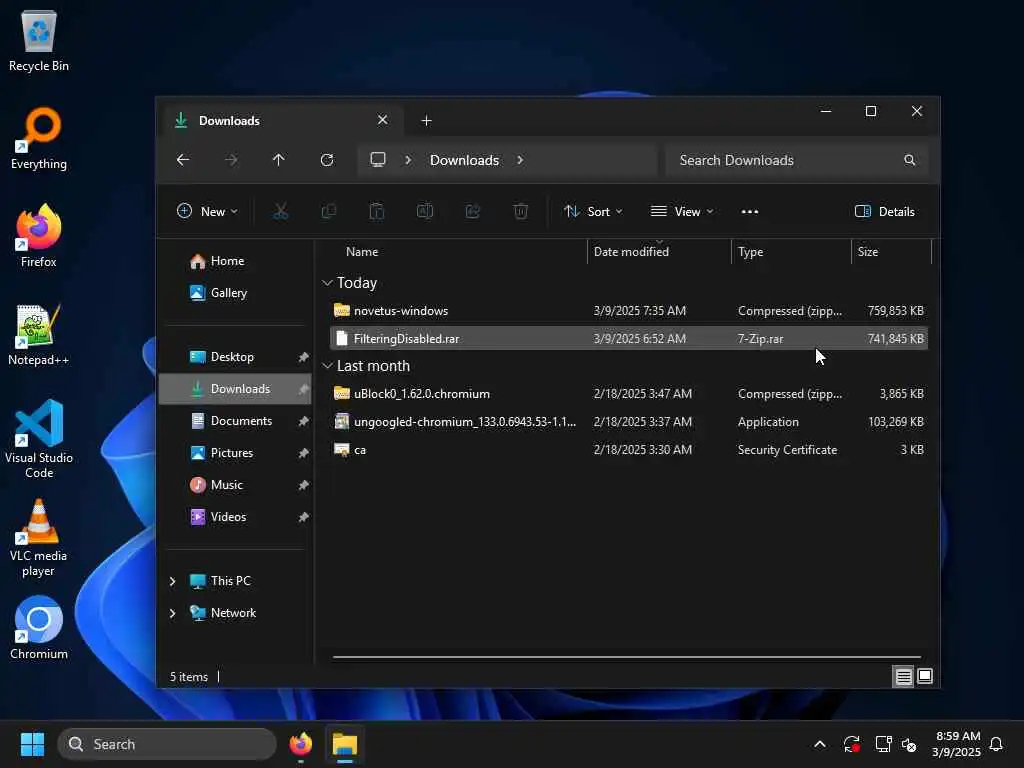Click File Explorer icon in taskbar
1024x768 pixels.
(x=345, y=744)
